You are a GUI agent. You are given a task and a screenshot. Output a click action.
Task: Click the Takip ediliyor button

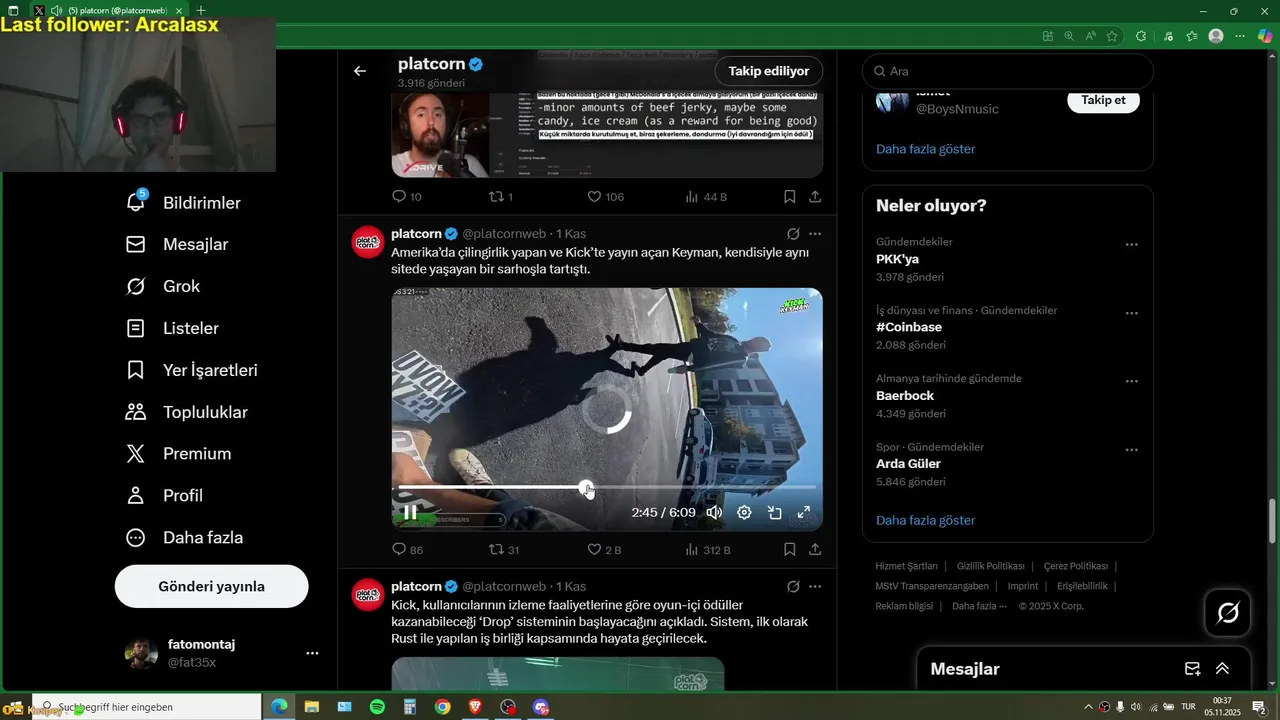pyautogui.click(x=769, y=71)
